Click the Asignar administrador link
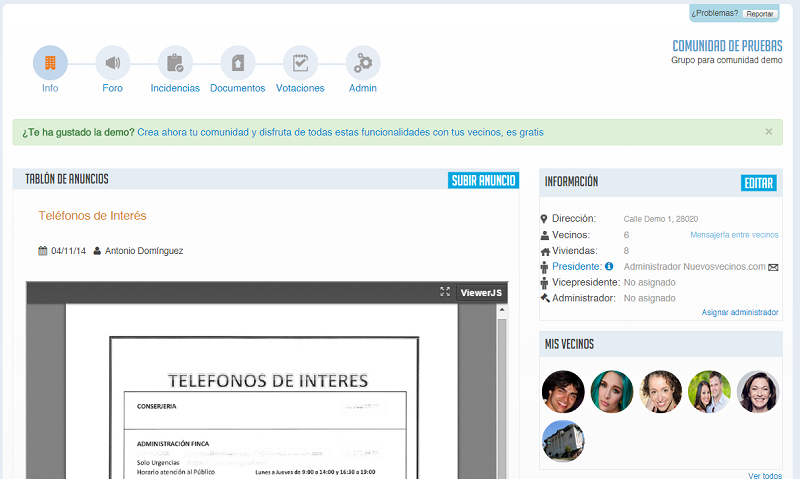The image size is (800, 479). point(740,312)
